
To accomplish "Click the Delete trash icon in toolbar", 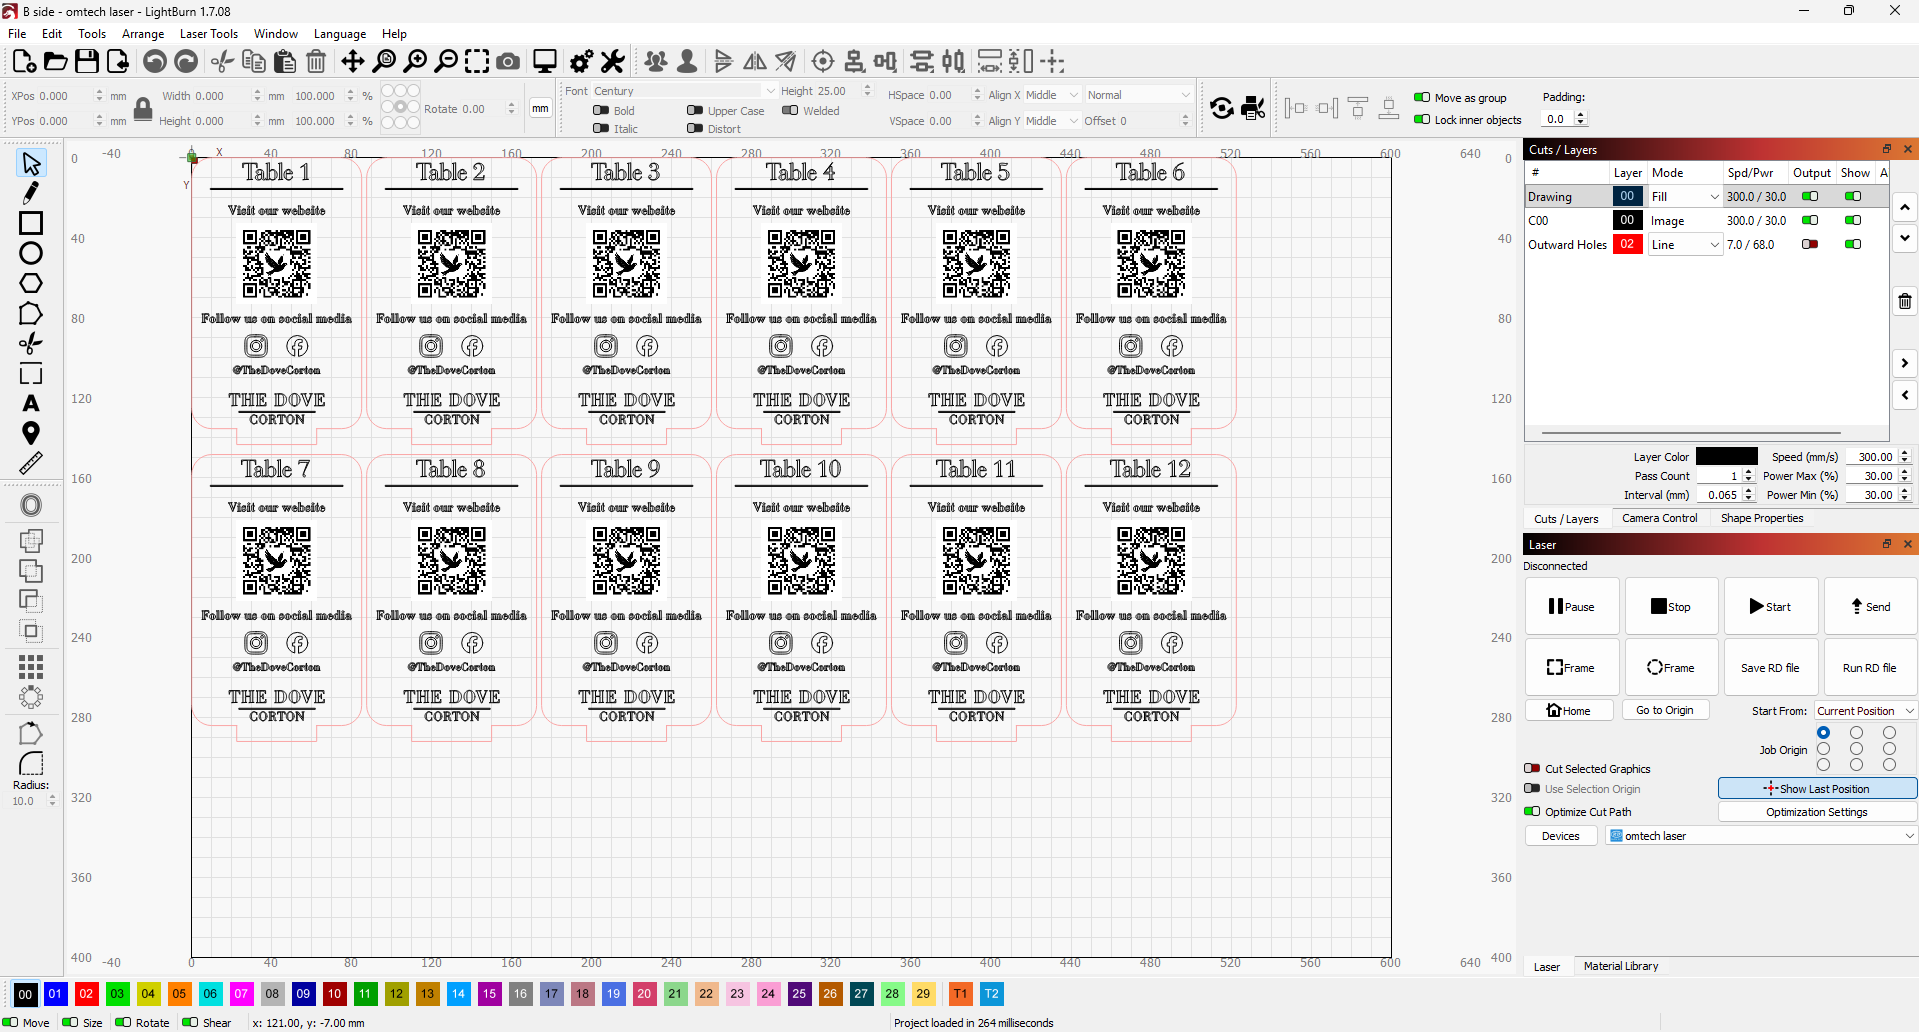I will pos(316,62).
